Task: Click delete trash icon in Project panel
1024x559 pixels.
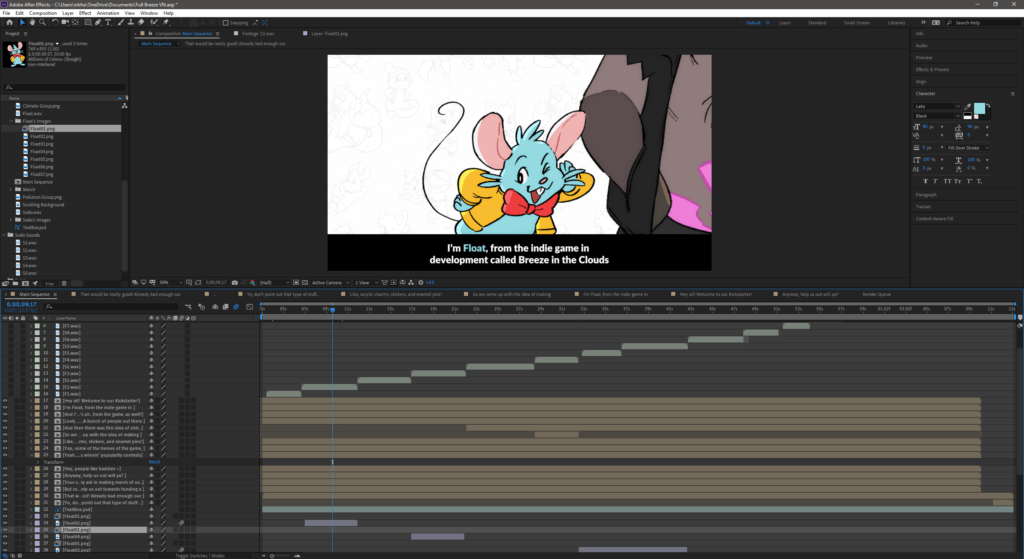Action: [64, 283]
